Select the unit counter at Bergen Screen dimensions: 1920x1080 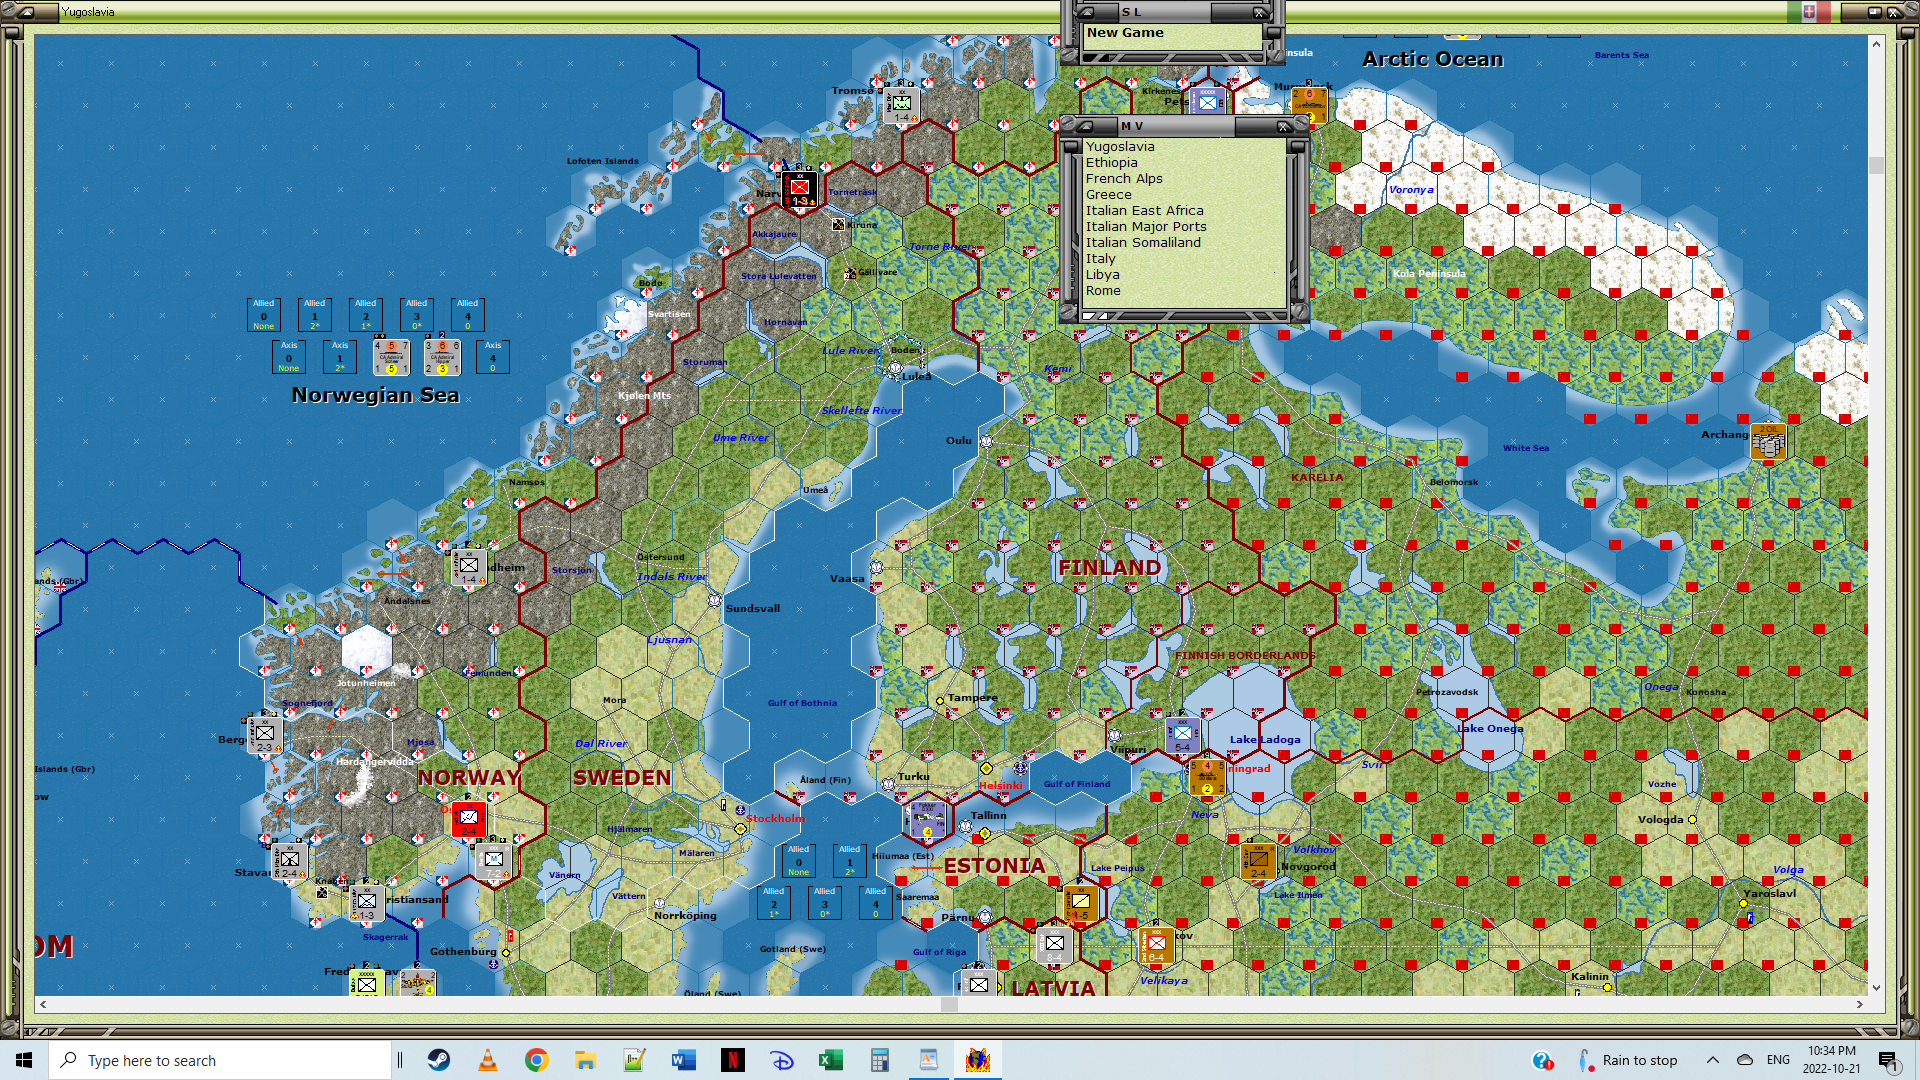265,735
